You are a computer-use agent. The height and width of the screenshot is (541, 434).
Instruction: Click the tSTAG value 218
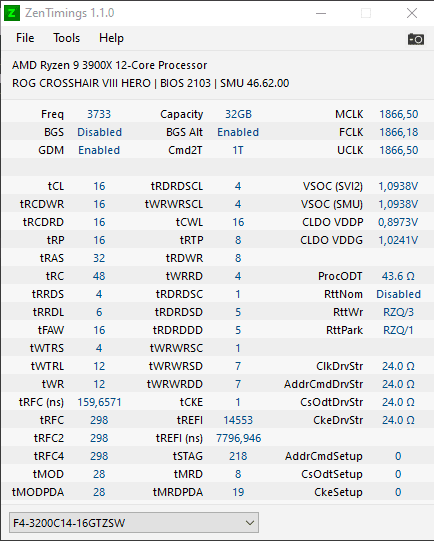tap(238, 456)
